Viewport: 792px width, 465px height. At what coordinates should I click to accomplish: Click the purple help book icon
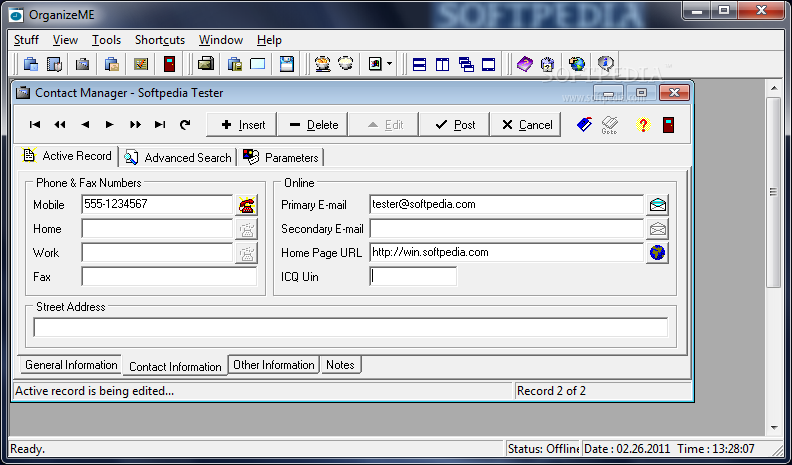coord(524,64)
